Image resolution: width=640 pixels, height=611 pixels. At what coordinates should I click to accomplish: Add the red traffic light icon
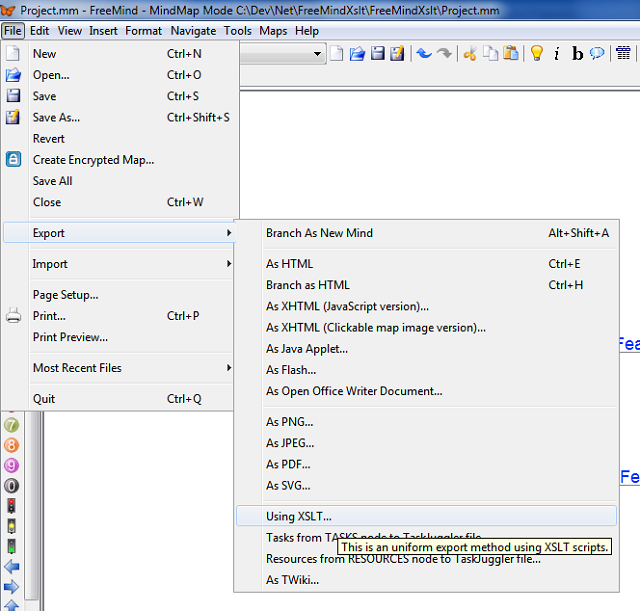11,506
